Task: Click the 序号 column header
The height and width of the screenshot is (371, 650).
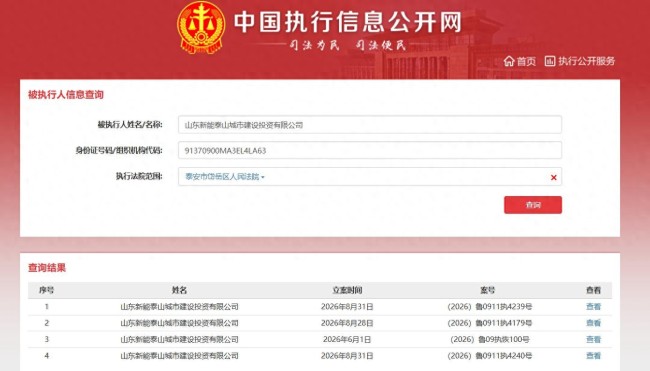Action: point(46,290)
